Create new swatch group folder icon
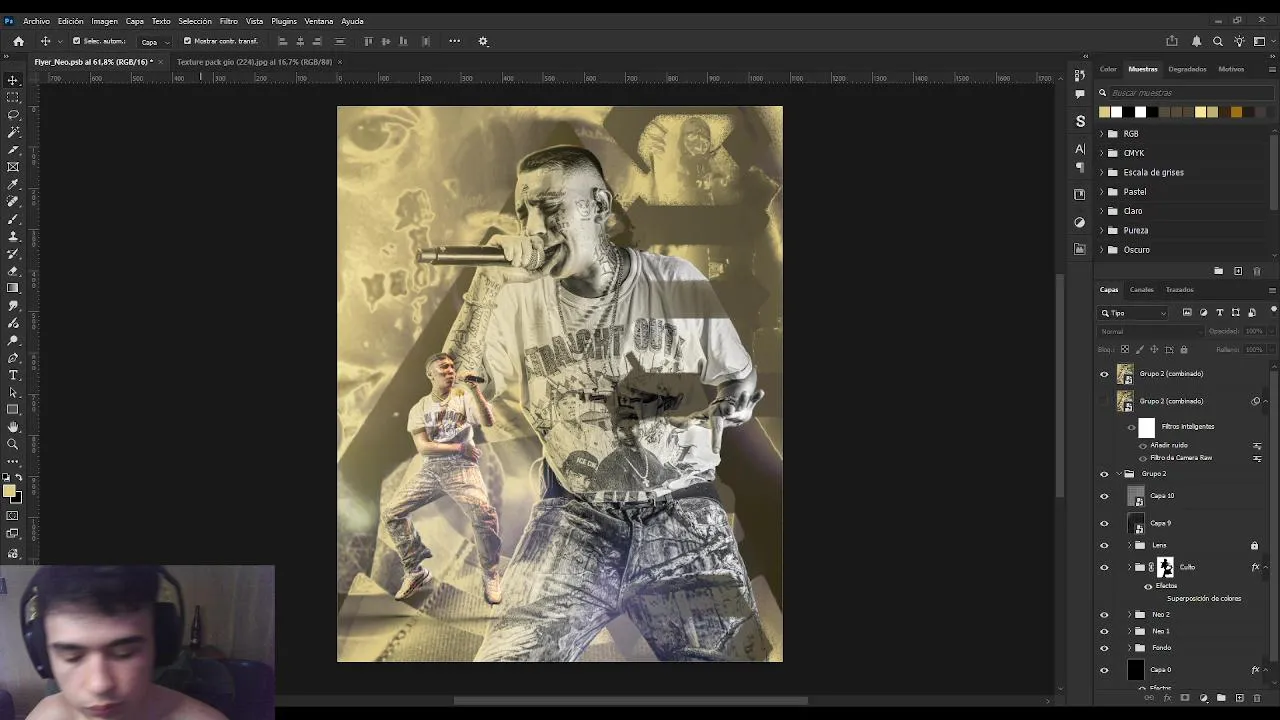Viewport: 1280px width, 720px height. [x=1218, y=271]
